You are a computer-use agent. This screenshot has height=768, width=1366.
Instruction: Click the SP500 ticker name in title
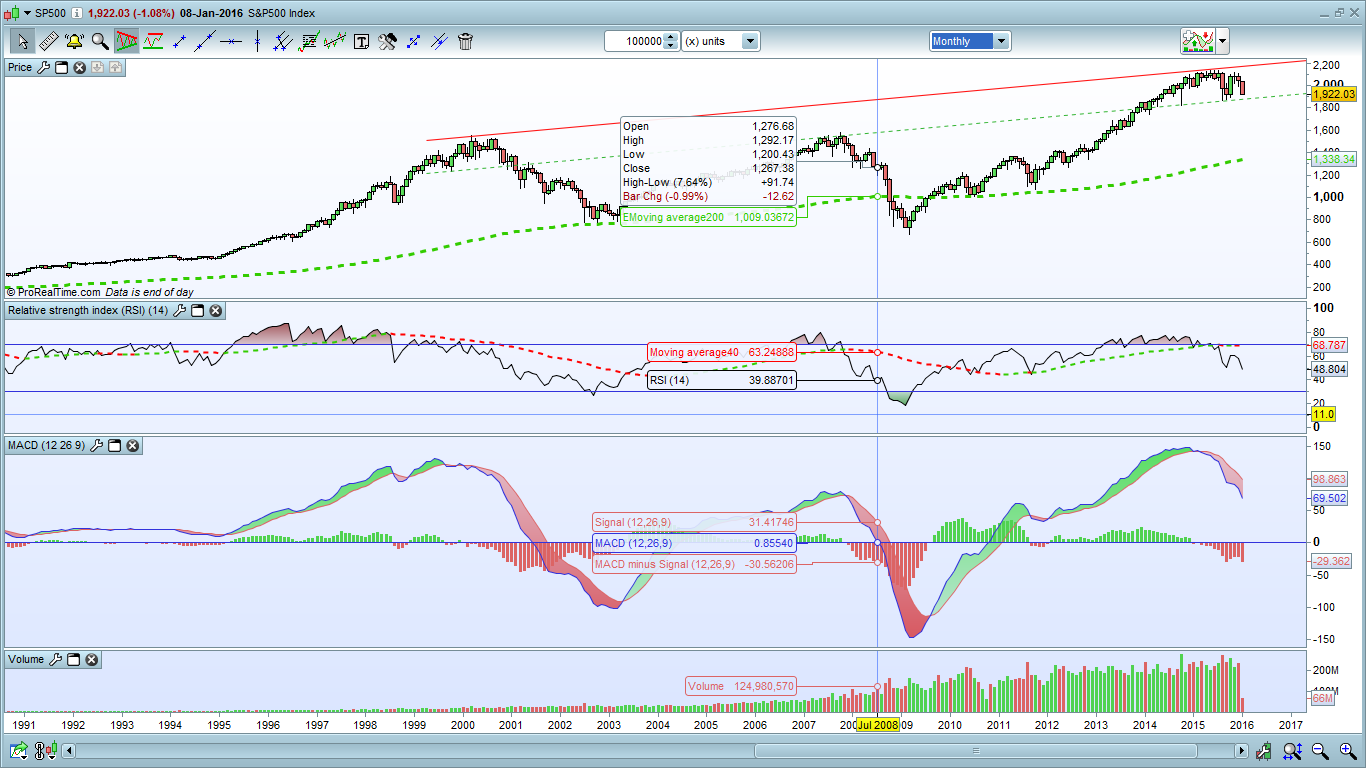(50, 12)
